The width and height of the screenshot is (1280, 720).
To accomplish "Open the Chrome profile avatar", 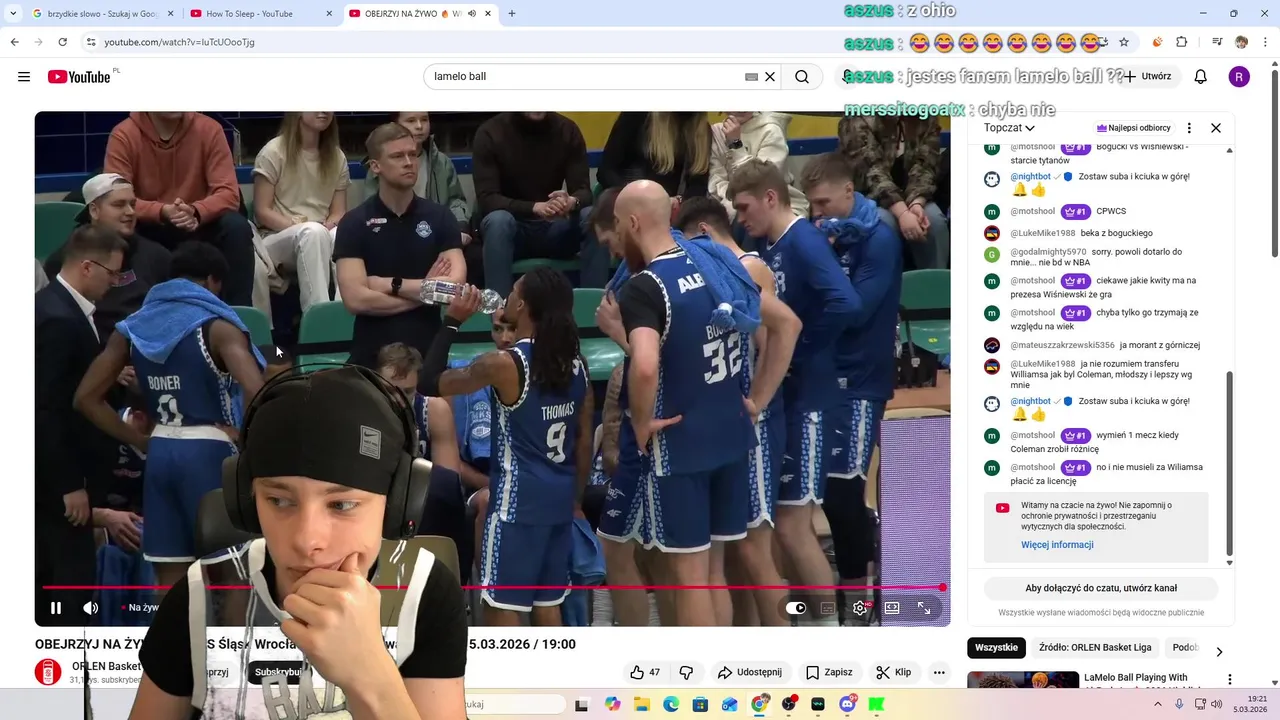I will coord(1242,42).
